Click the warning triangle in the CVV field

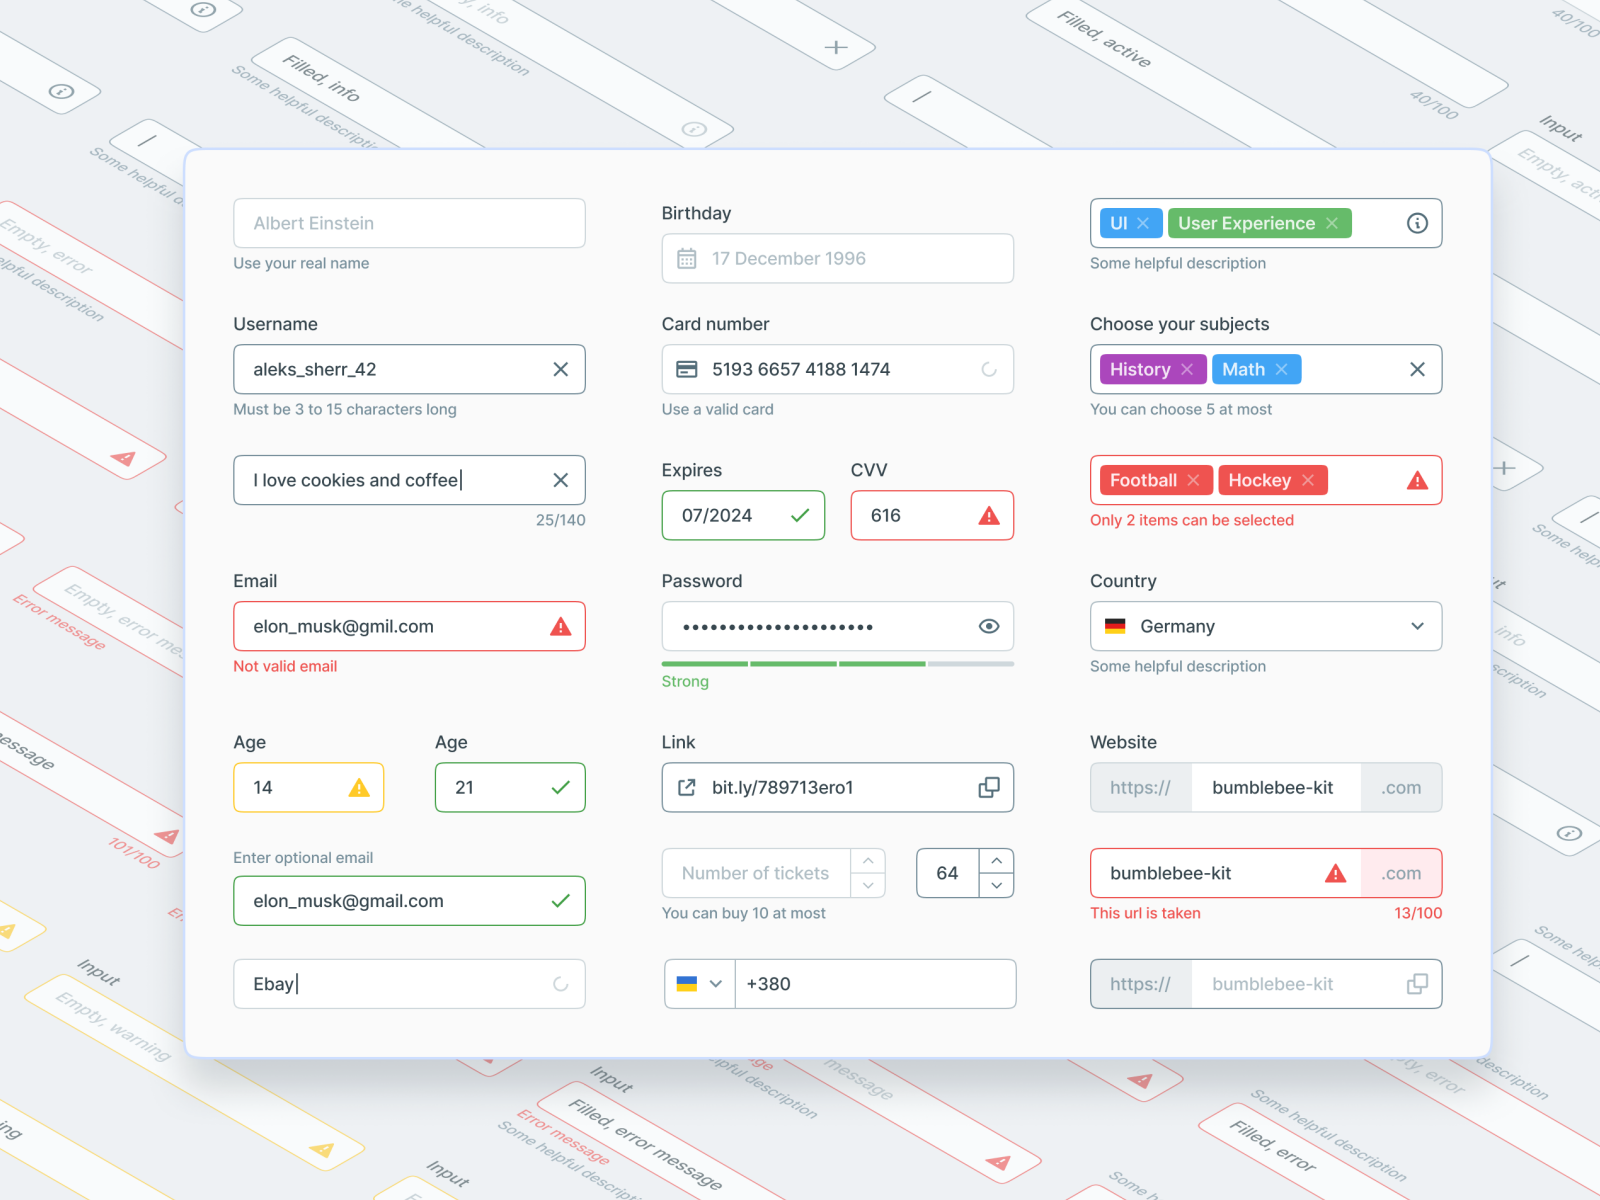pyautogui.click(x=989, y=515)
